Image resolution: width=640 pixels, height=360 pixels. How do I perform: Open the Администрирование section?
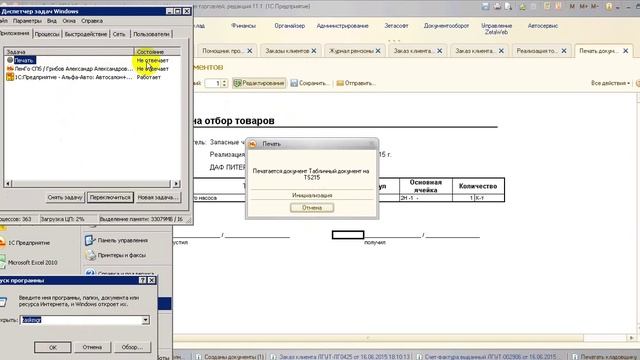pos(342,26)
